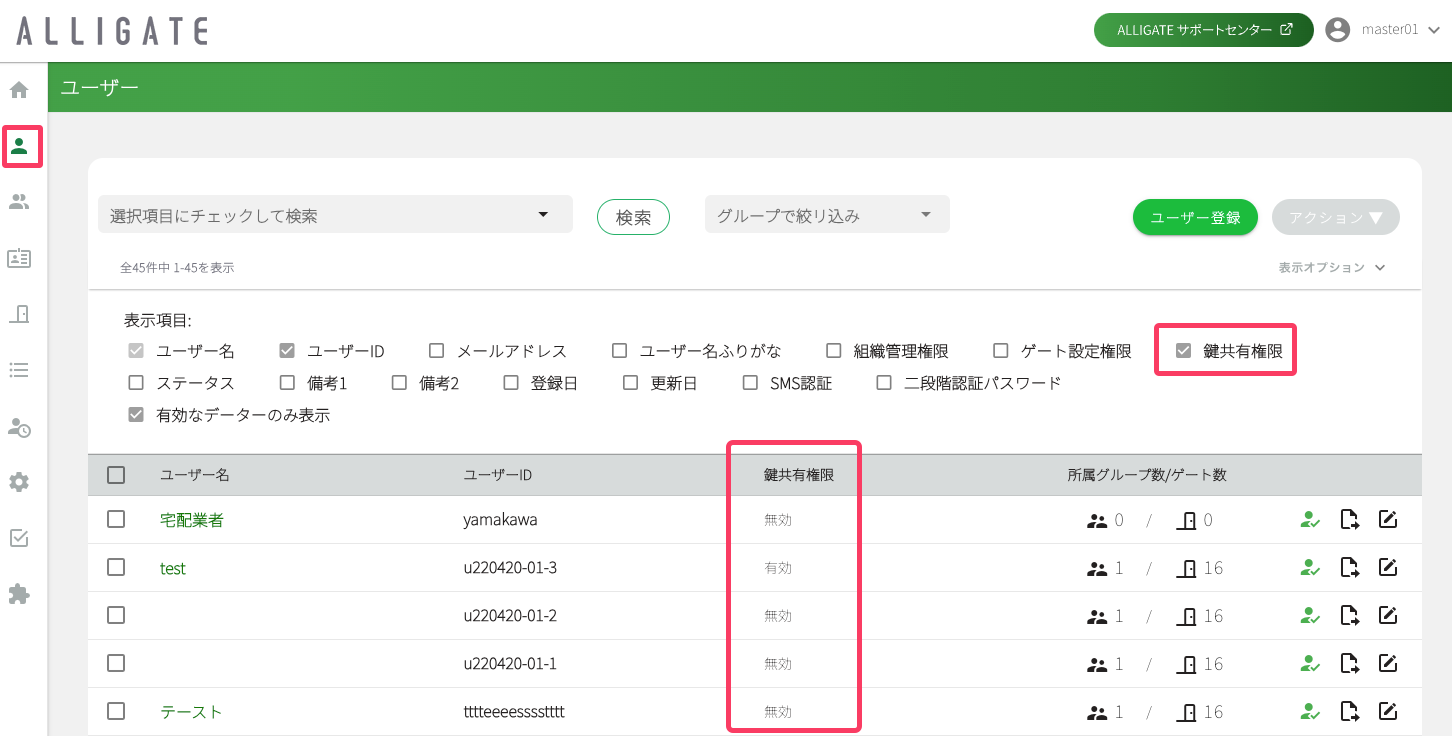Click edit pencil icon for yamakawa row
This screenshot has width=1452, height=736.
point(1387,519)
